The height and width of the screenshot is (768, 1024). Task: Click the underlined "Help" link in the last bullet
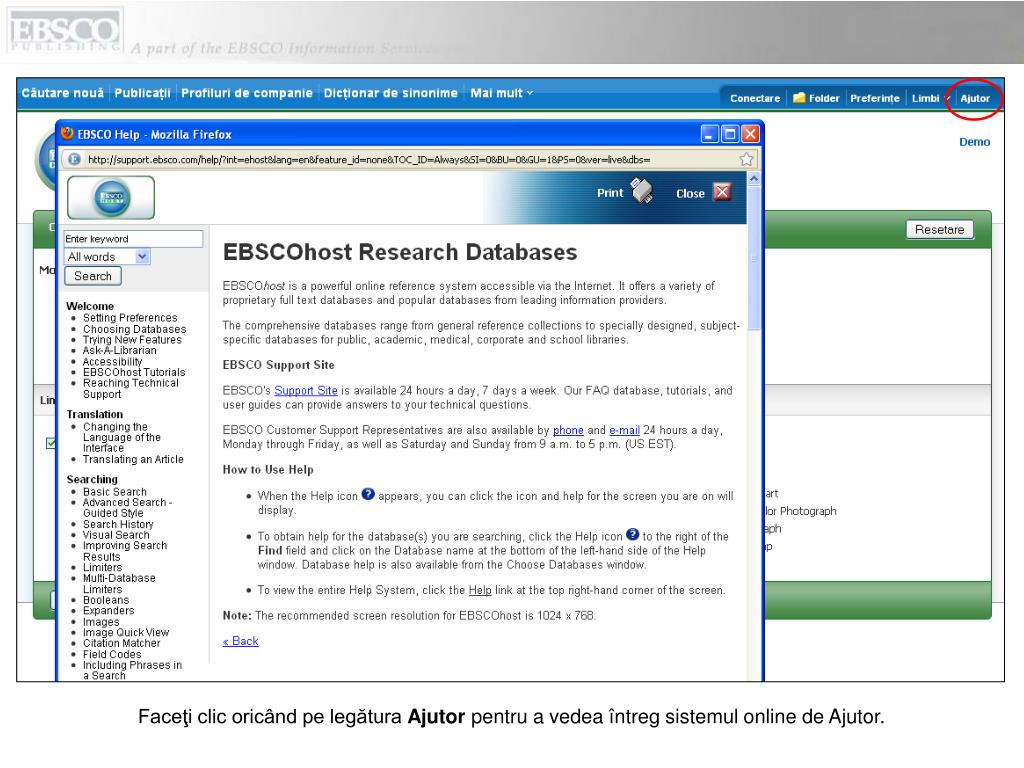tap(480, 590)
